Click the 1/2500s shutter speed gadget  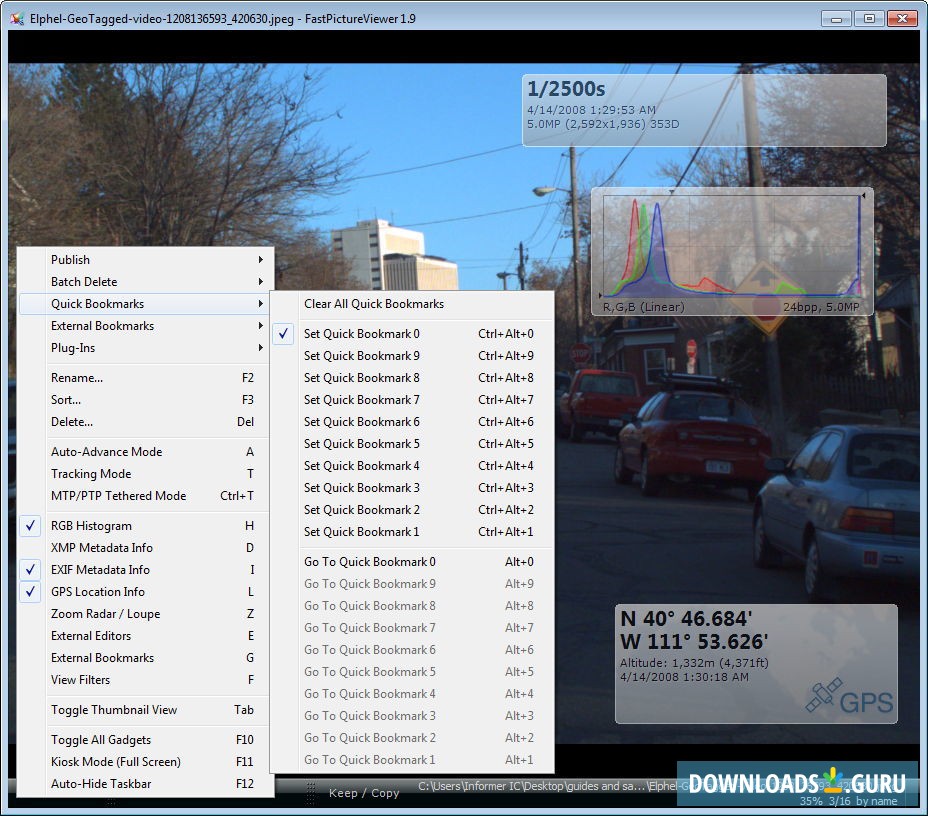pyautogui.click(x=566, y=89)
